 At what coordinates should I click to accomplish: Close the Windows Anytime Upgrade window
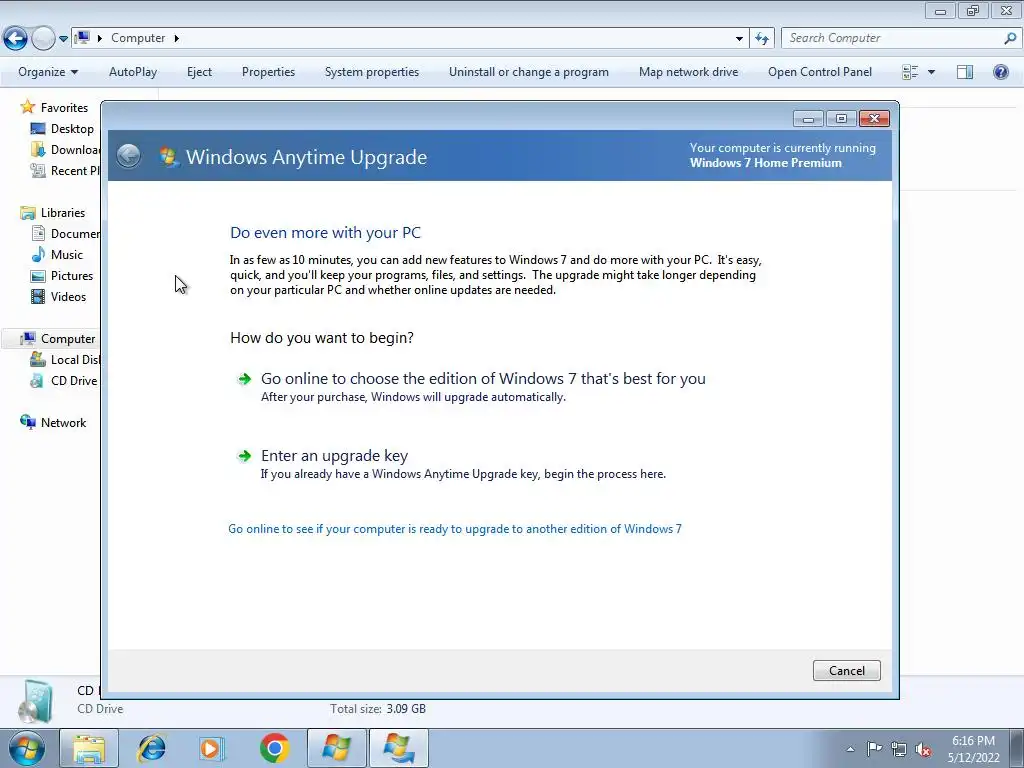pyautogui.click(x=874, y=118)
